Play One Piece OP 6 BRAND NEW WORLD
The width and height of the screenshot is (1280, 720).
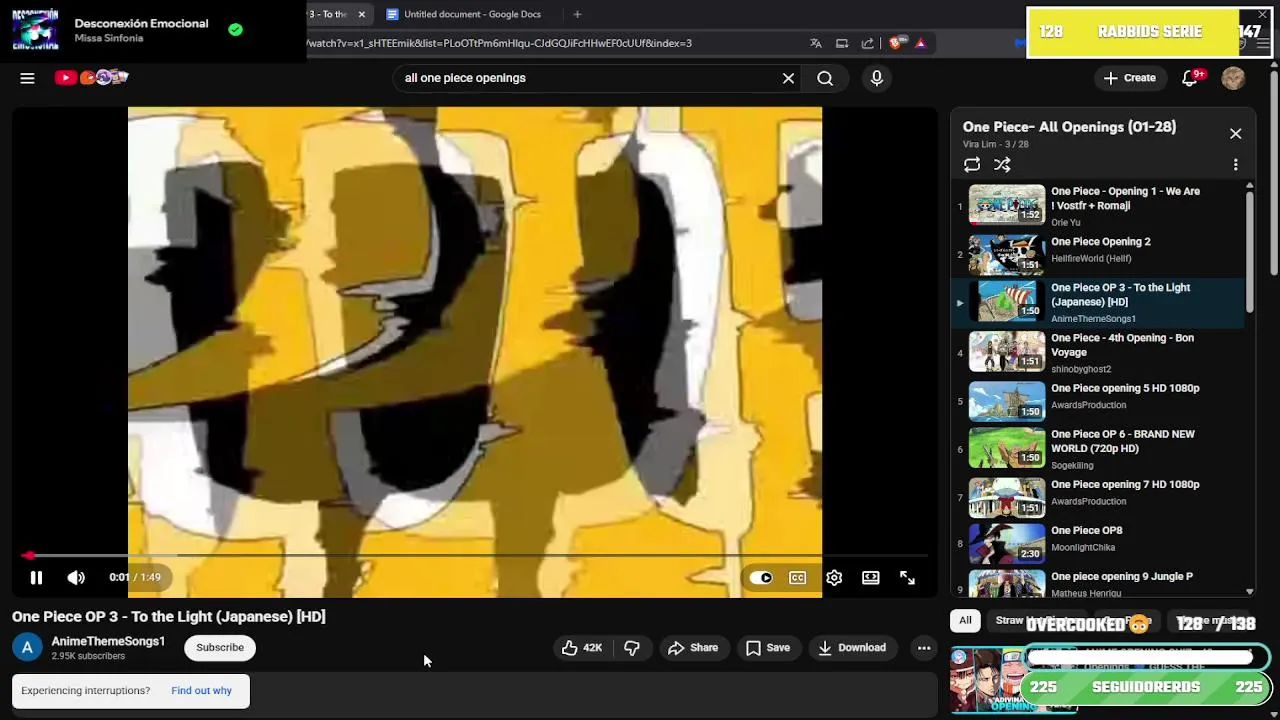coord(1099,449)
